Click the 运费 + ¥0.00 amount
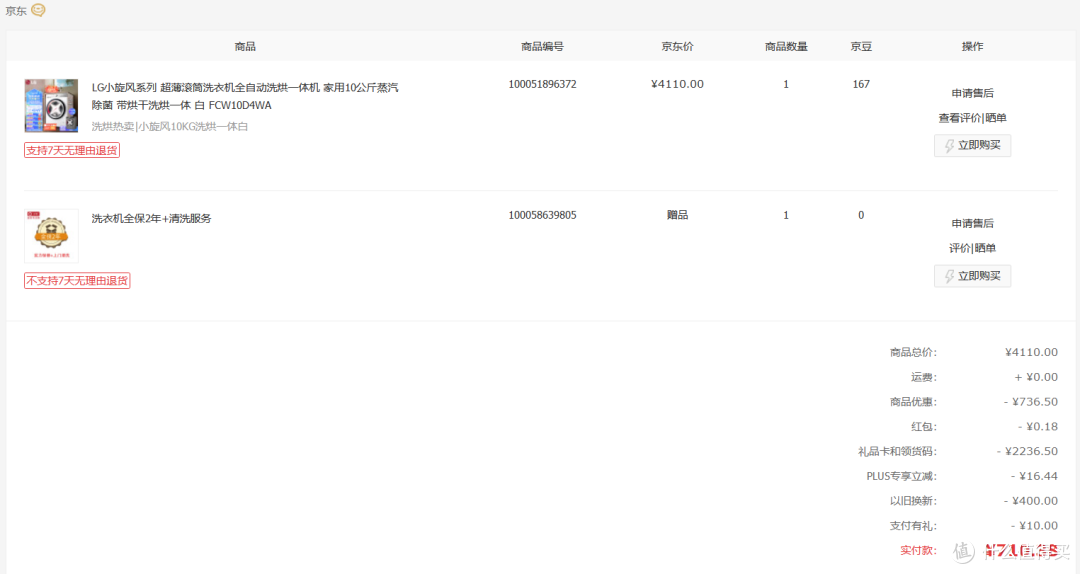This screenshot has width=1080, height=574. 1036,377
